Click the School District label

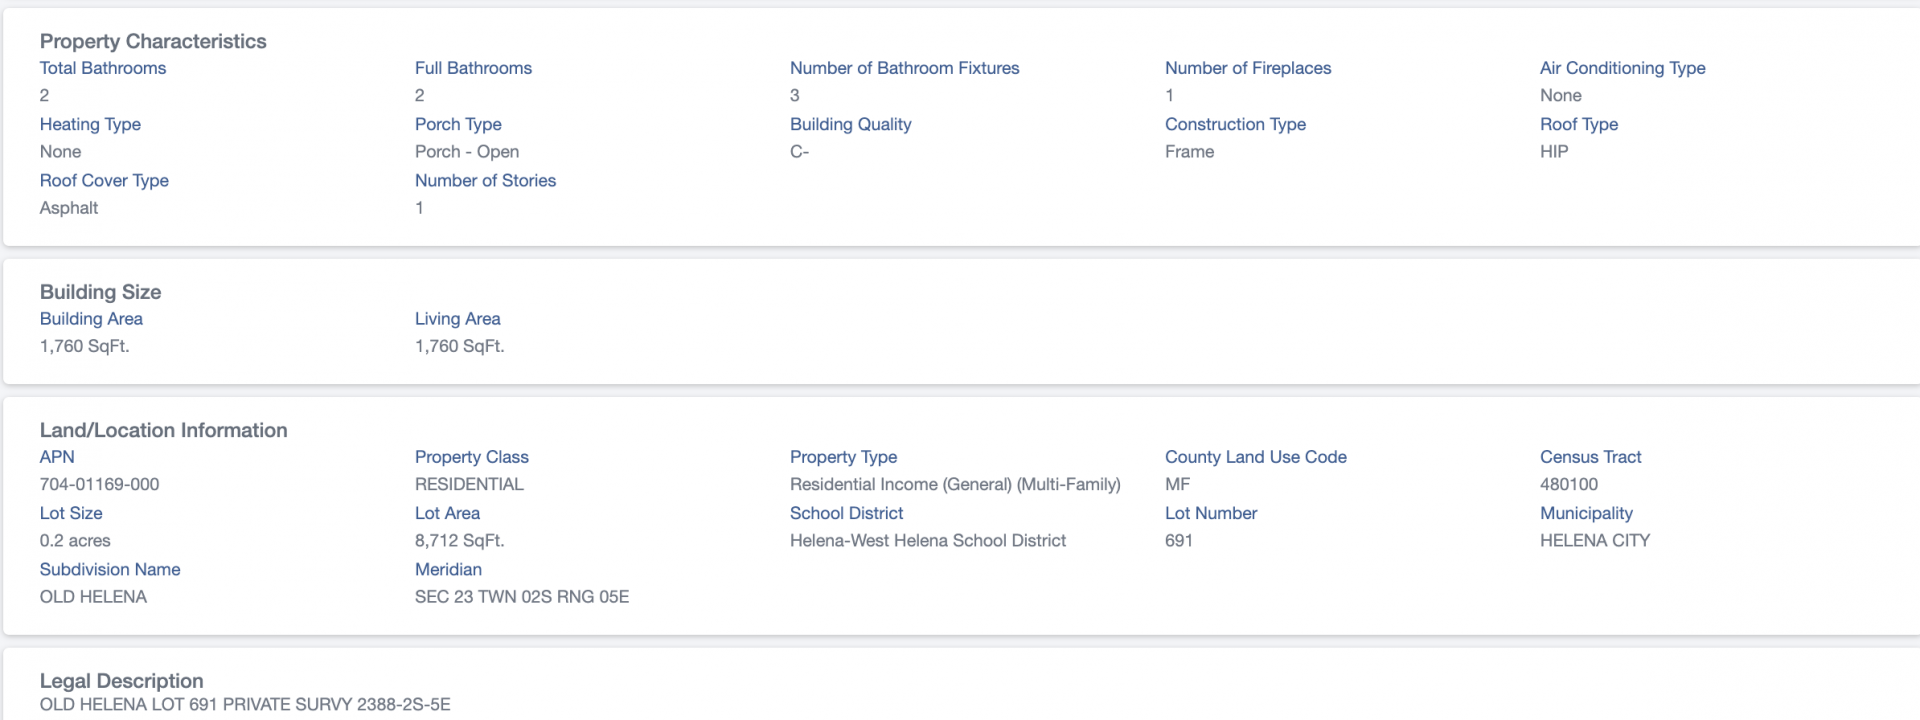point(846,512)
